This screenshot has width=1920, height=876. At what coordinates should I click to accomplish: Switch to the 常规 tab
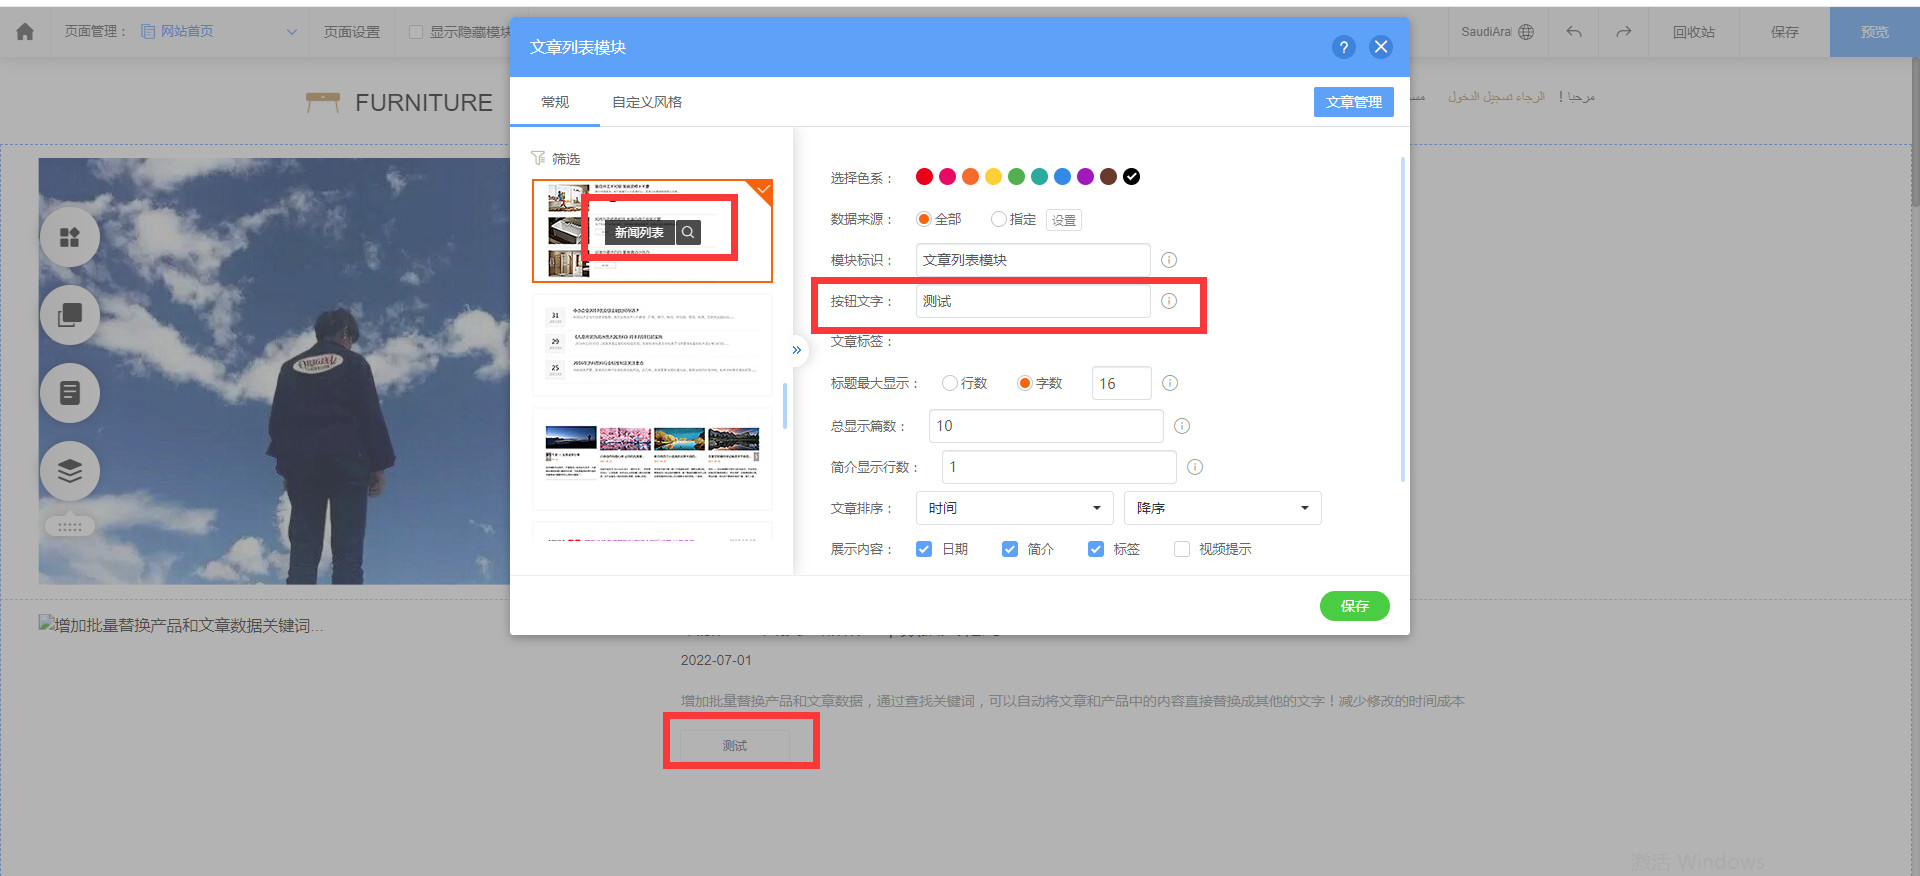tap(555, 102)
